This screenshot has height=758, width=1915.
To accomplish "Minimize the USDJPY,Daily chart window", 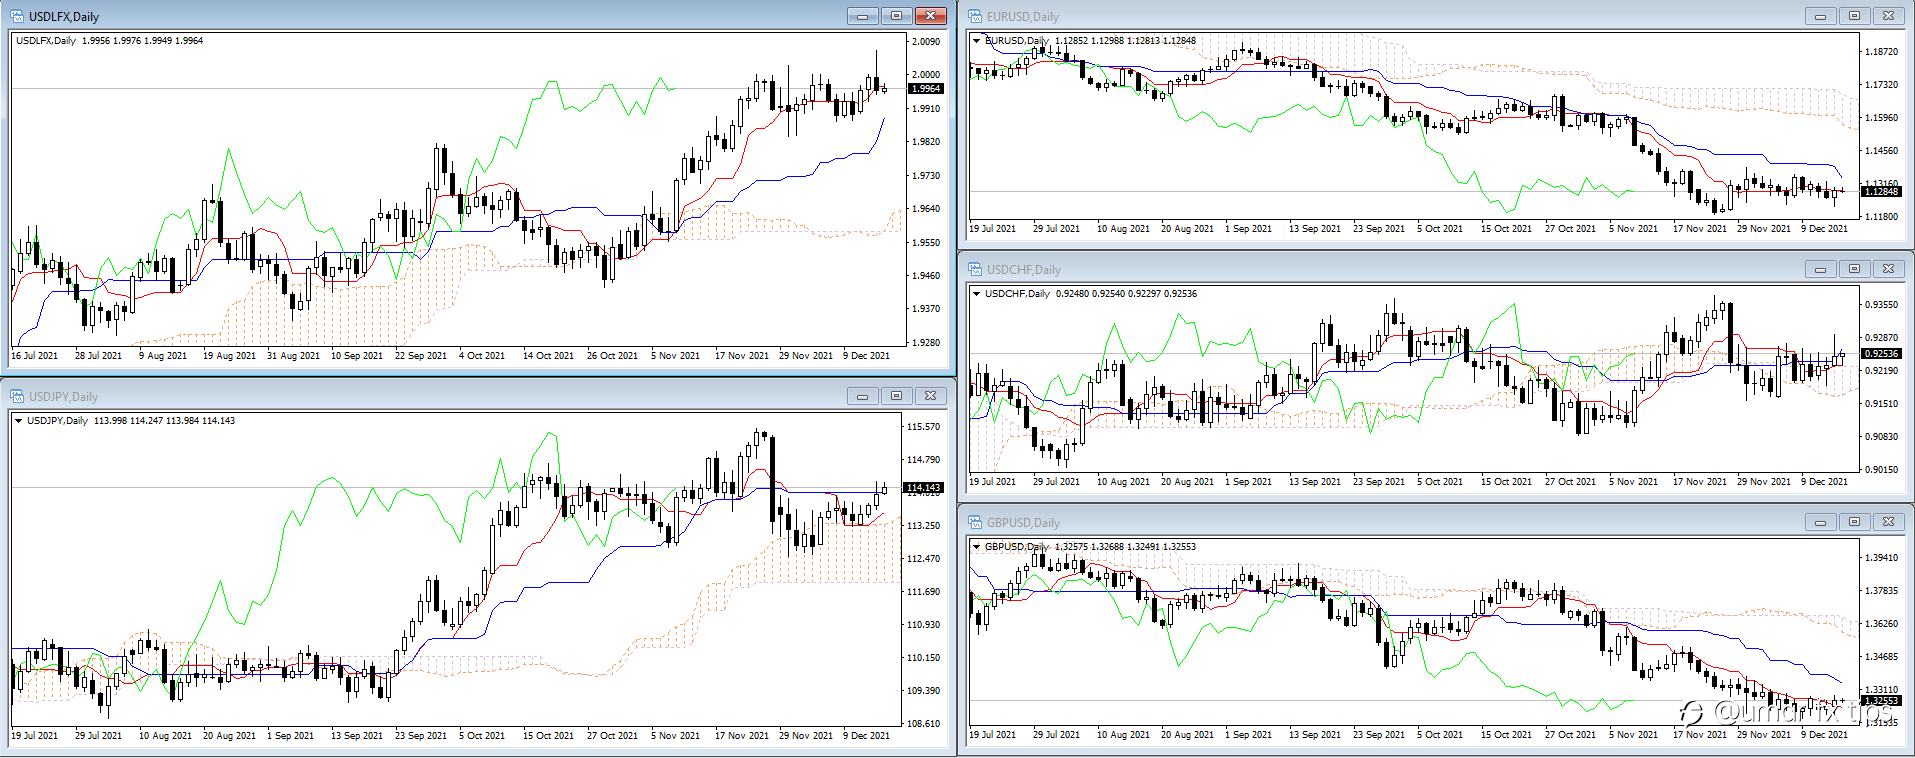I will 862,396.
